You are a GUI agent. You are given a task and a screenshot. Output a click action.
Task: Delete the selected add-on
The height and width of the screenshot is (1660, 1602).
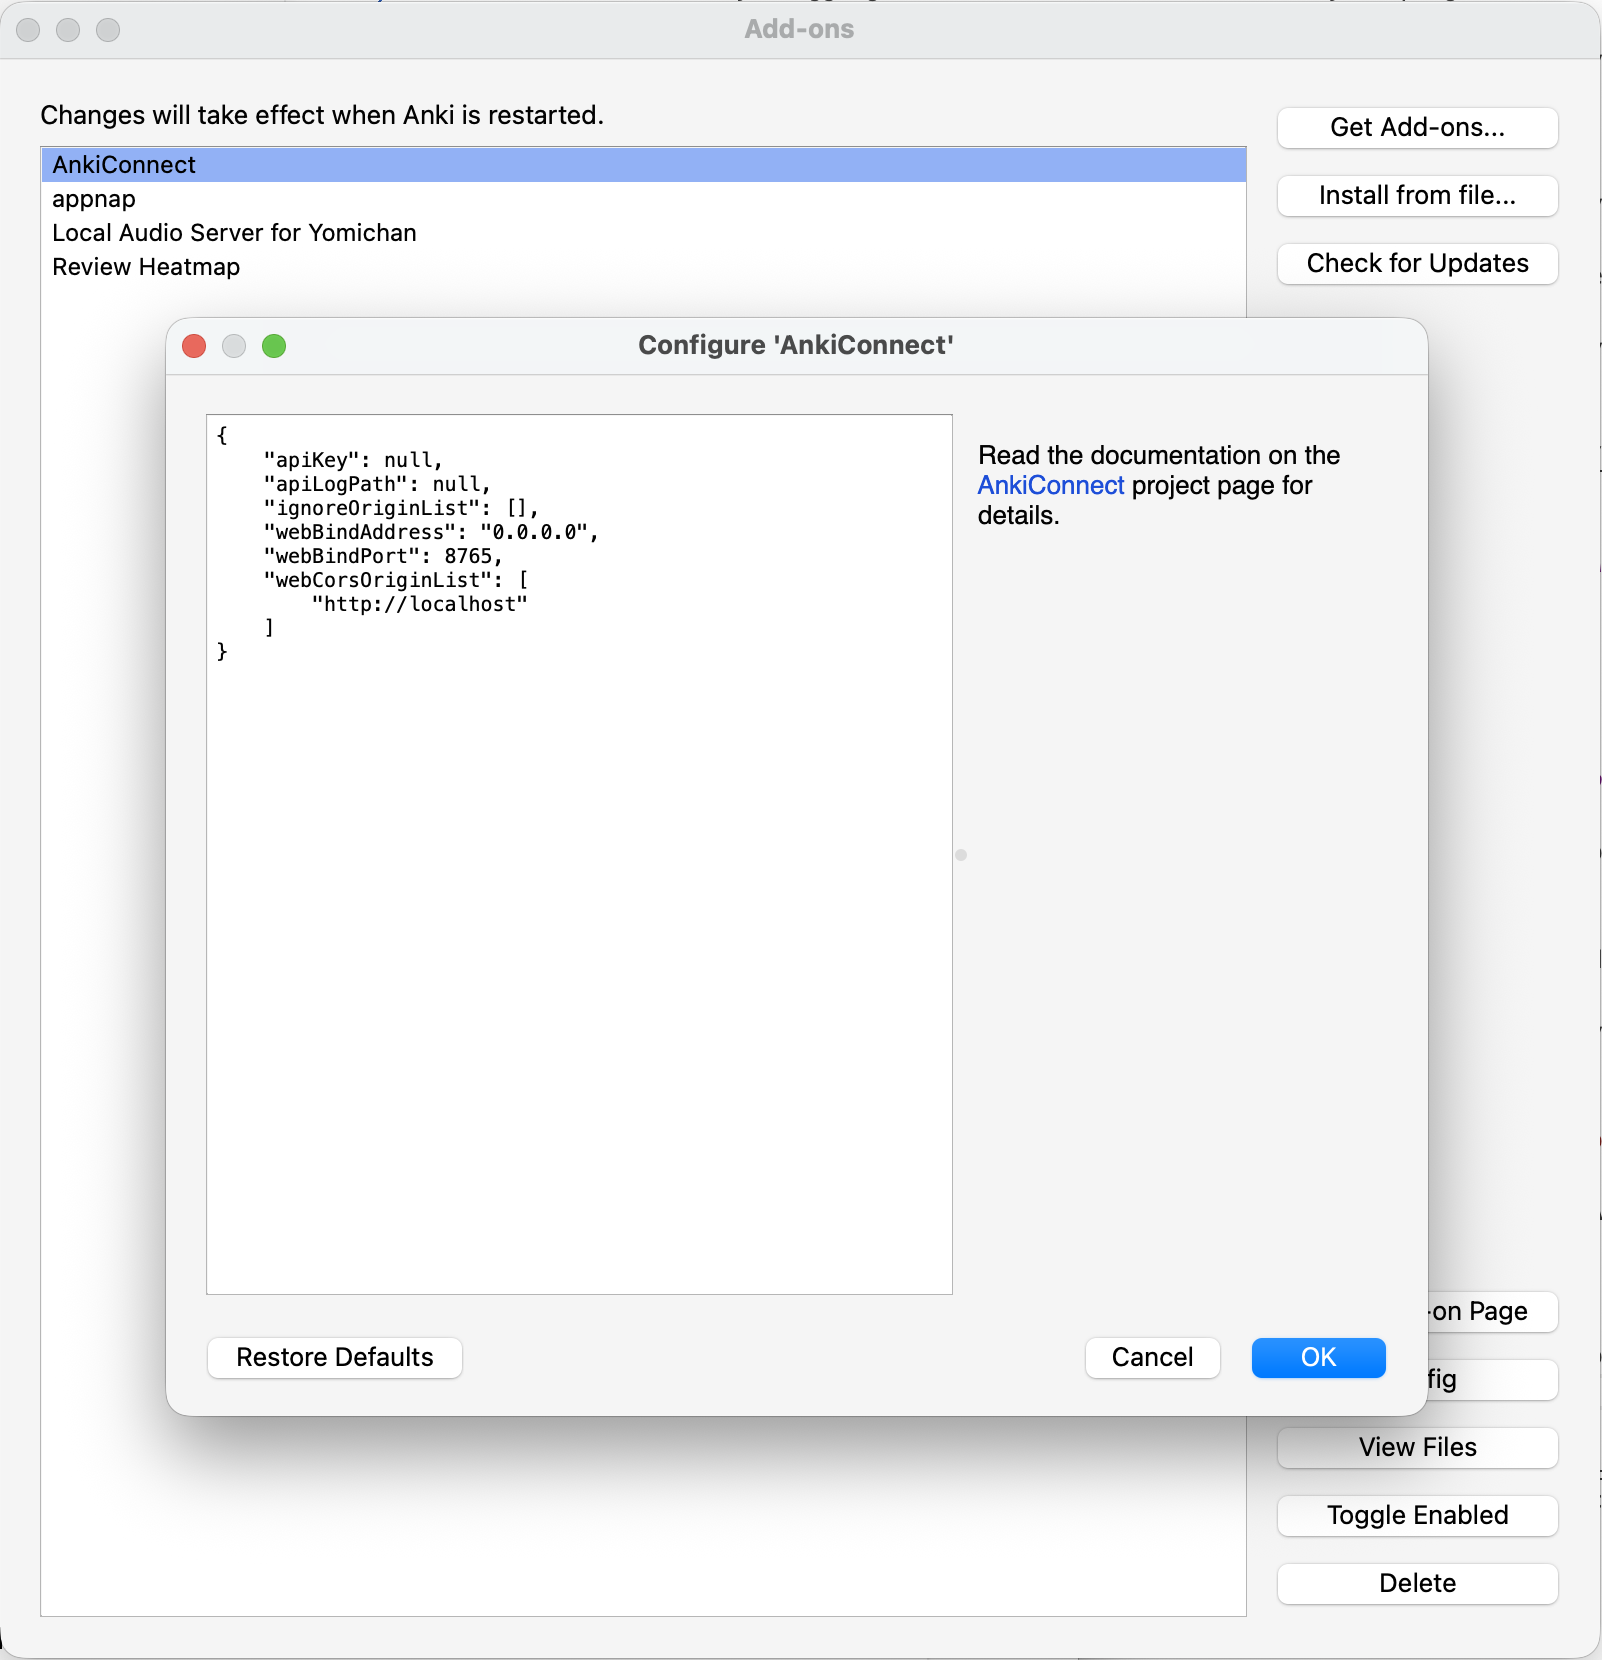[x=1417, y=1583]
